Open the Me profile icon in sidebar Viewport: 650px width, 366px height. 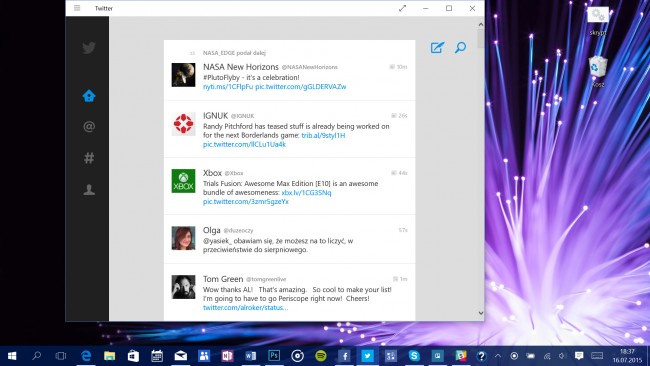[89, 189]
